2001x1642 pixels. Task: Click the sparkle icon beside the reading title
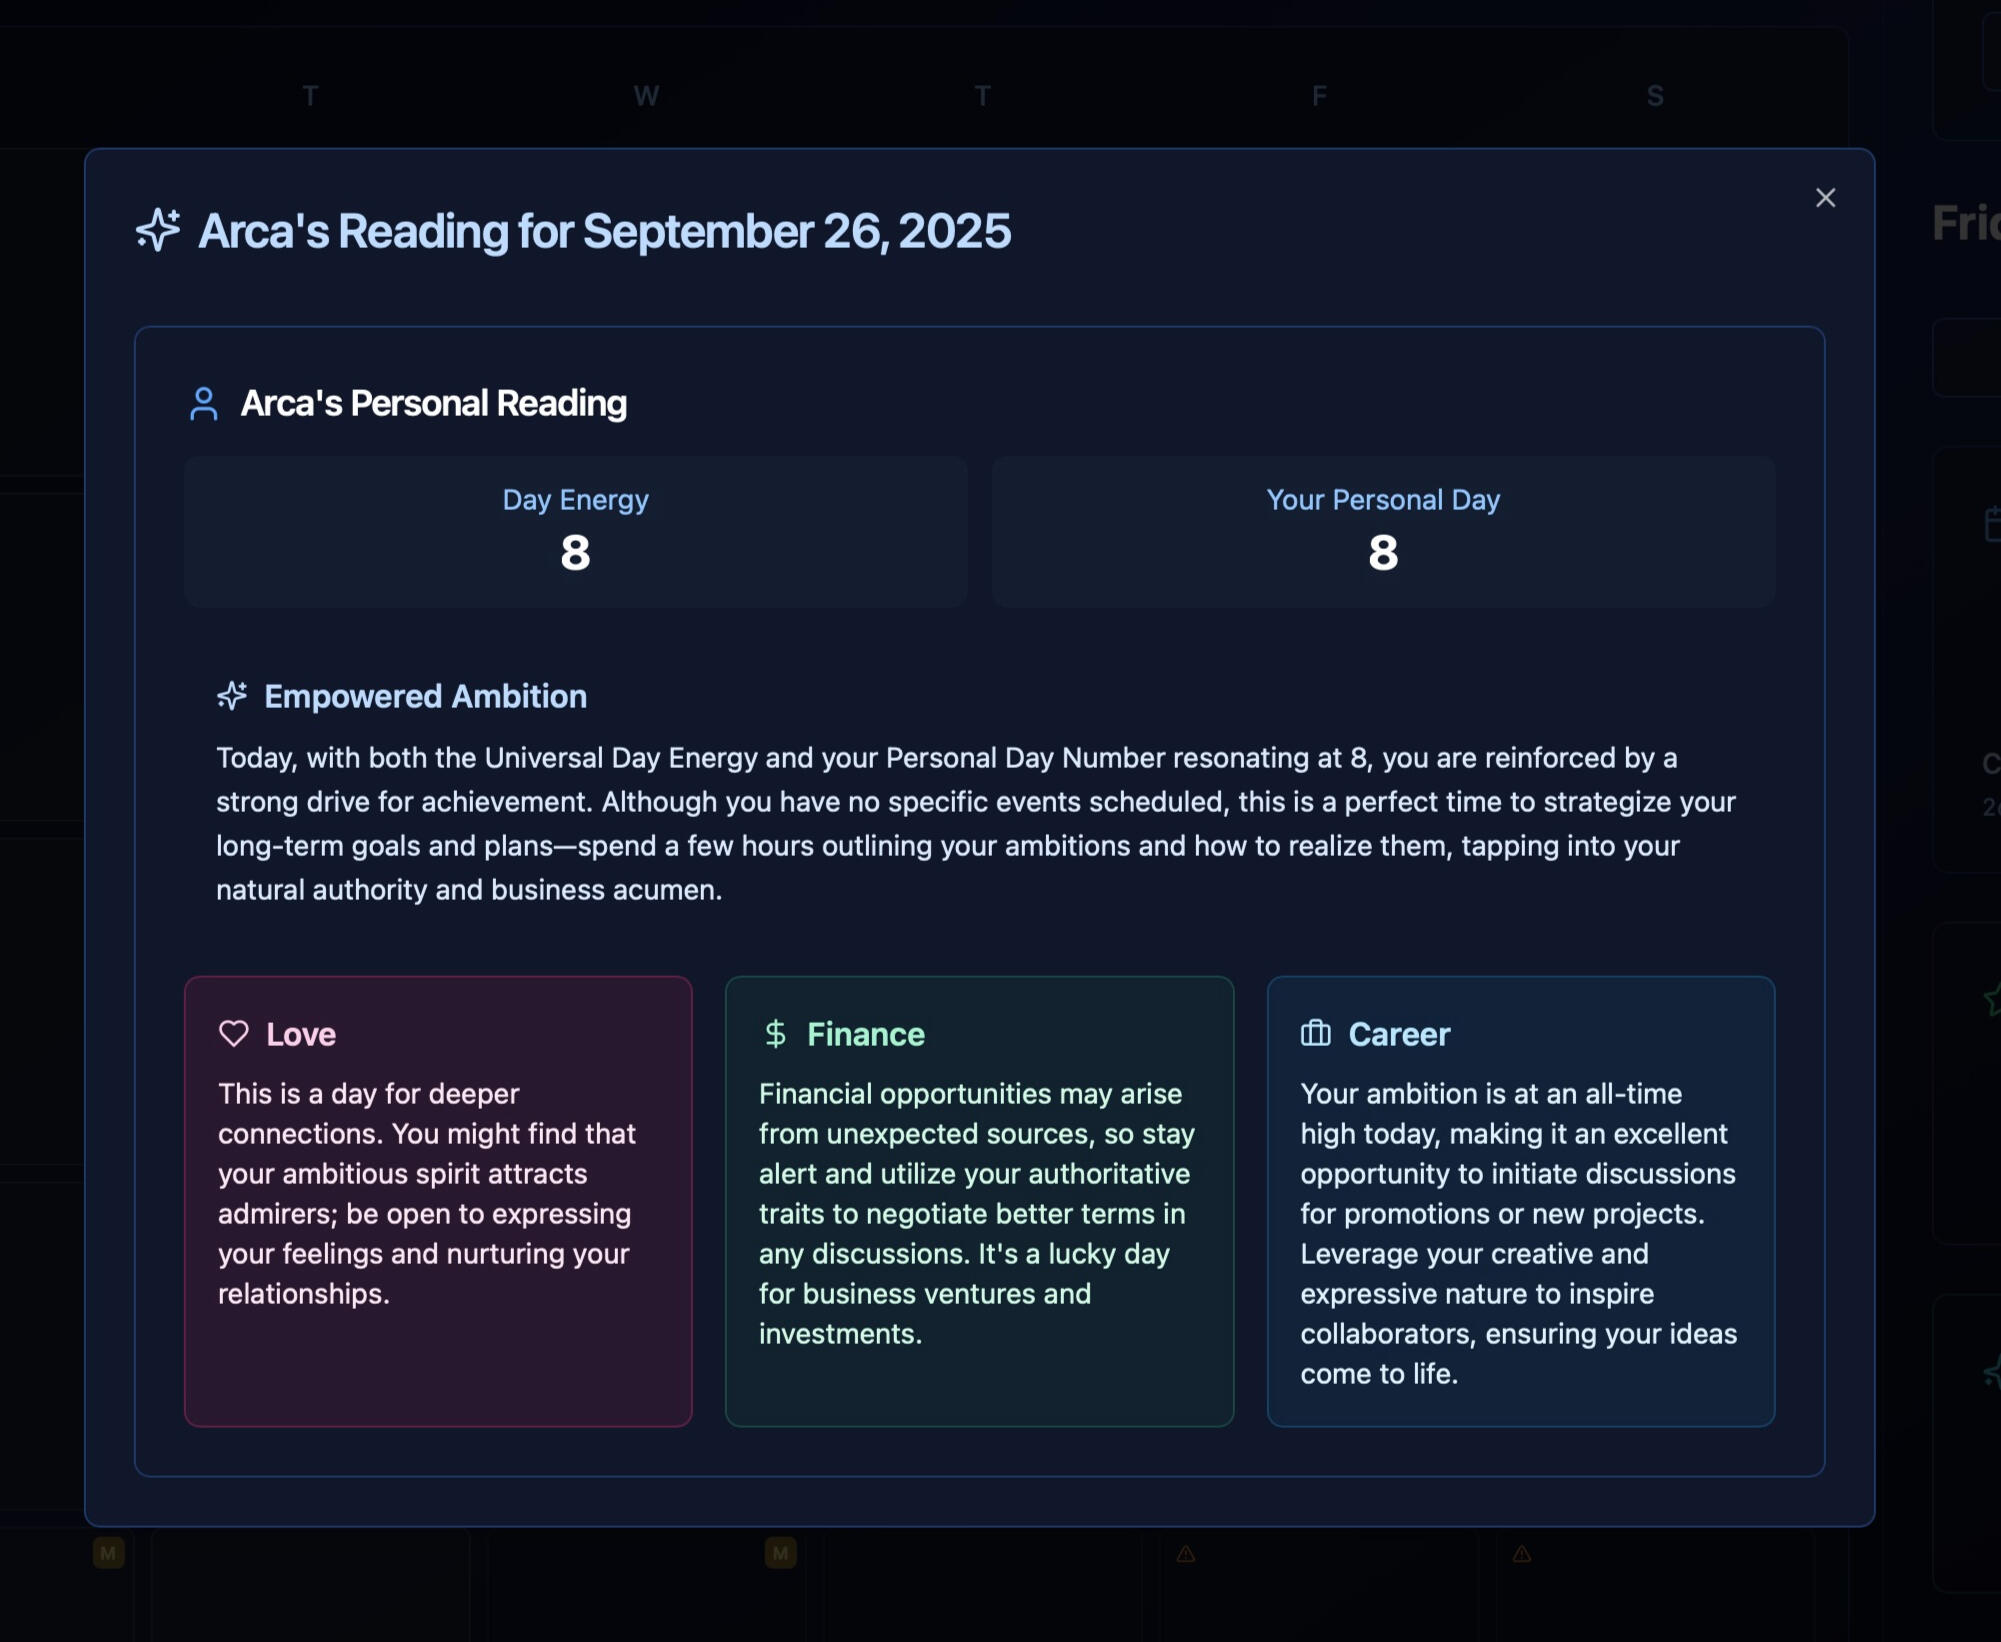[158, 230]
